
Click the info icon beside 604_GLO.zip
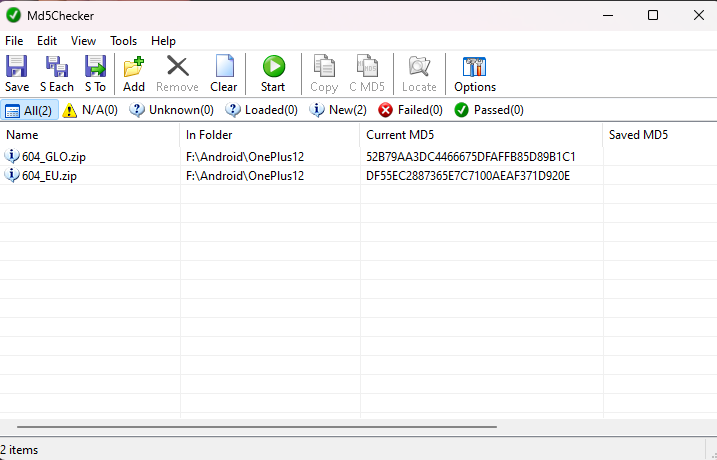(11, 156)
